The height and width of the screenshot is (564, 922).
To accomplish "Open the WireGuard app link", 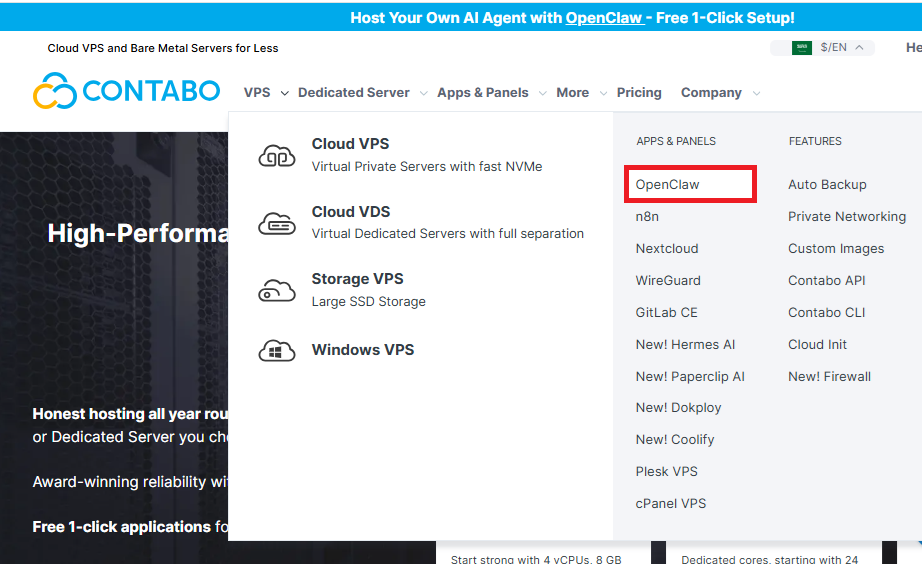I will (668, 281).
